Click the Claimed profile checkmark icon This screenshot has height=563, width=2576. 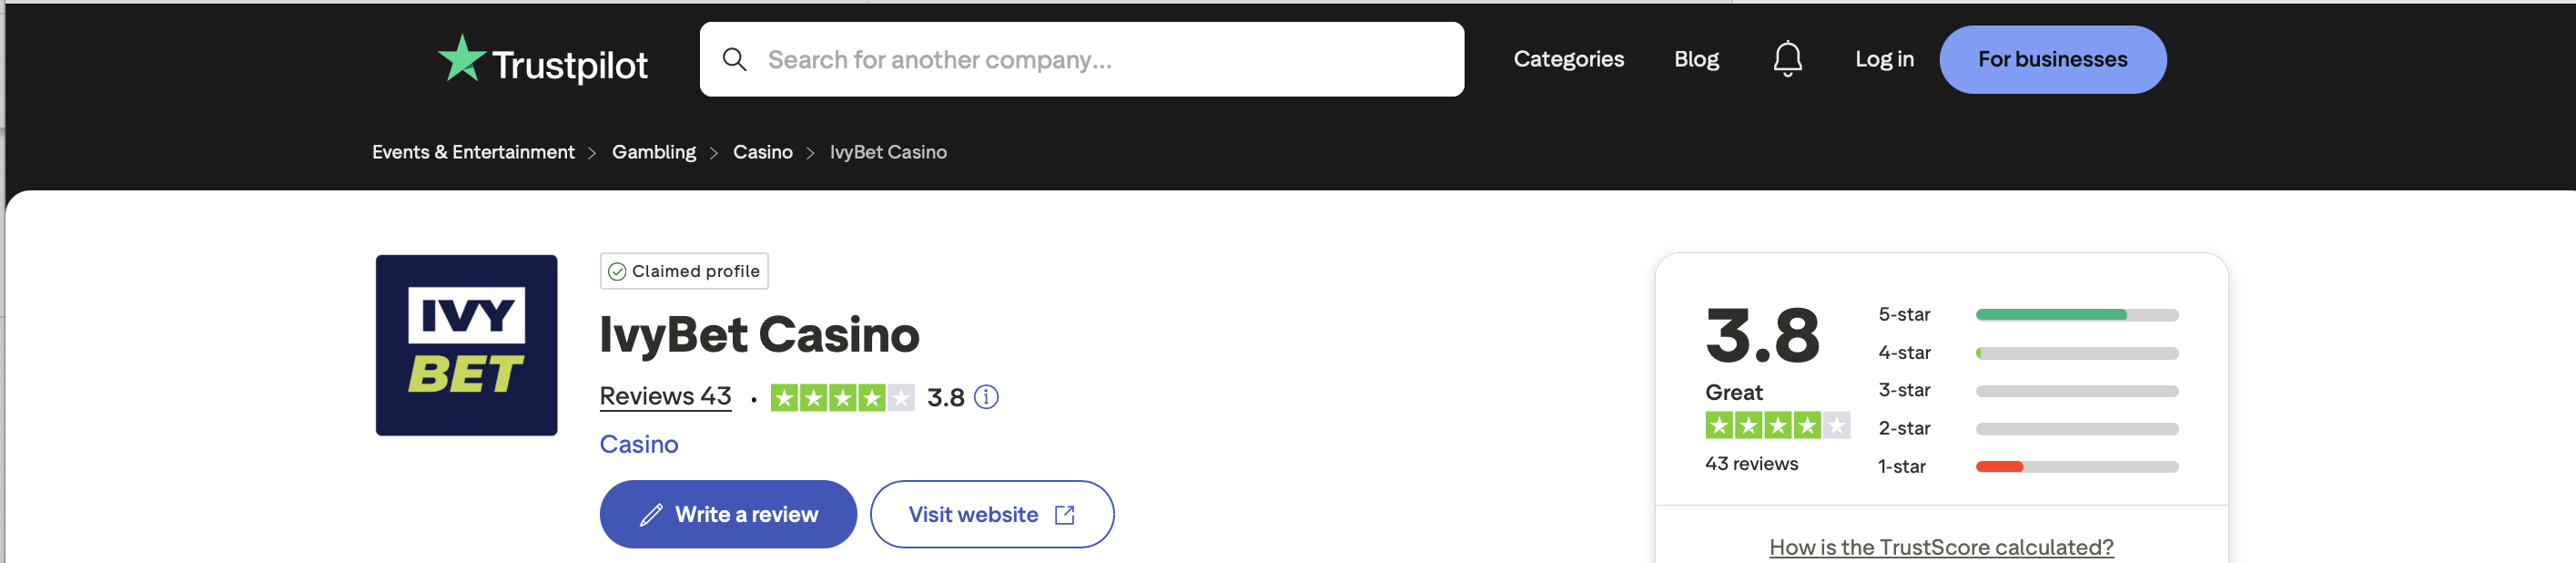tap(617, 272)
